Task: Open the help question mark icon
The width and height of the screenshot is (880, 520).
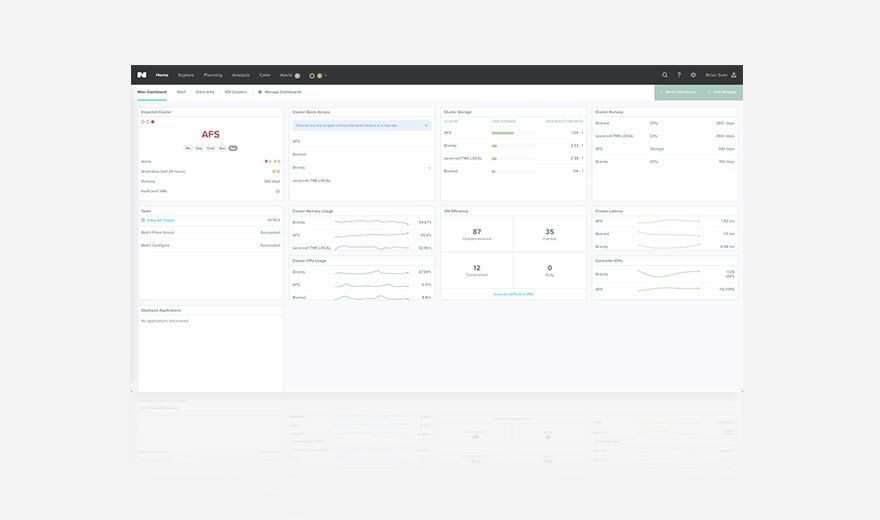Action: click(679, 75)
